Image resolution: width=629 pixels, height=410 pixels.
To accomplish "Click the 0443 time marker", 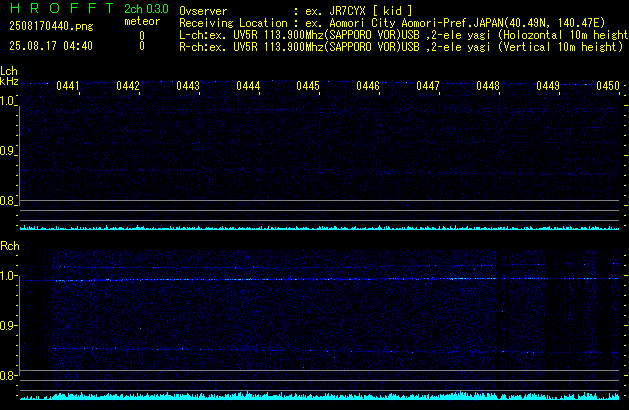I will pyautogui.click(x=188, y=86).
